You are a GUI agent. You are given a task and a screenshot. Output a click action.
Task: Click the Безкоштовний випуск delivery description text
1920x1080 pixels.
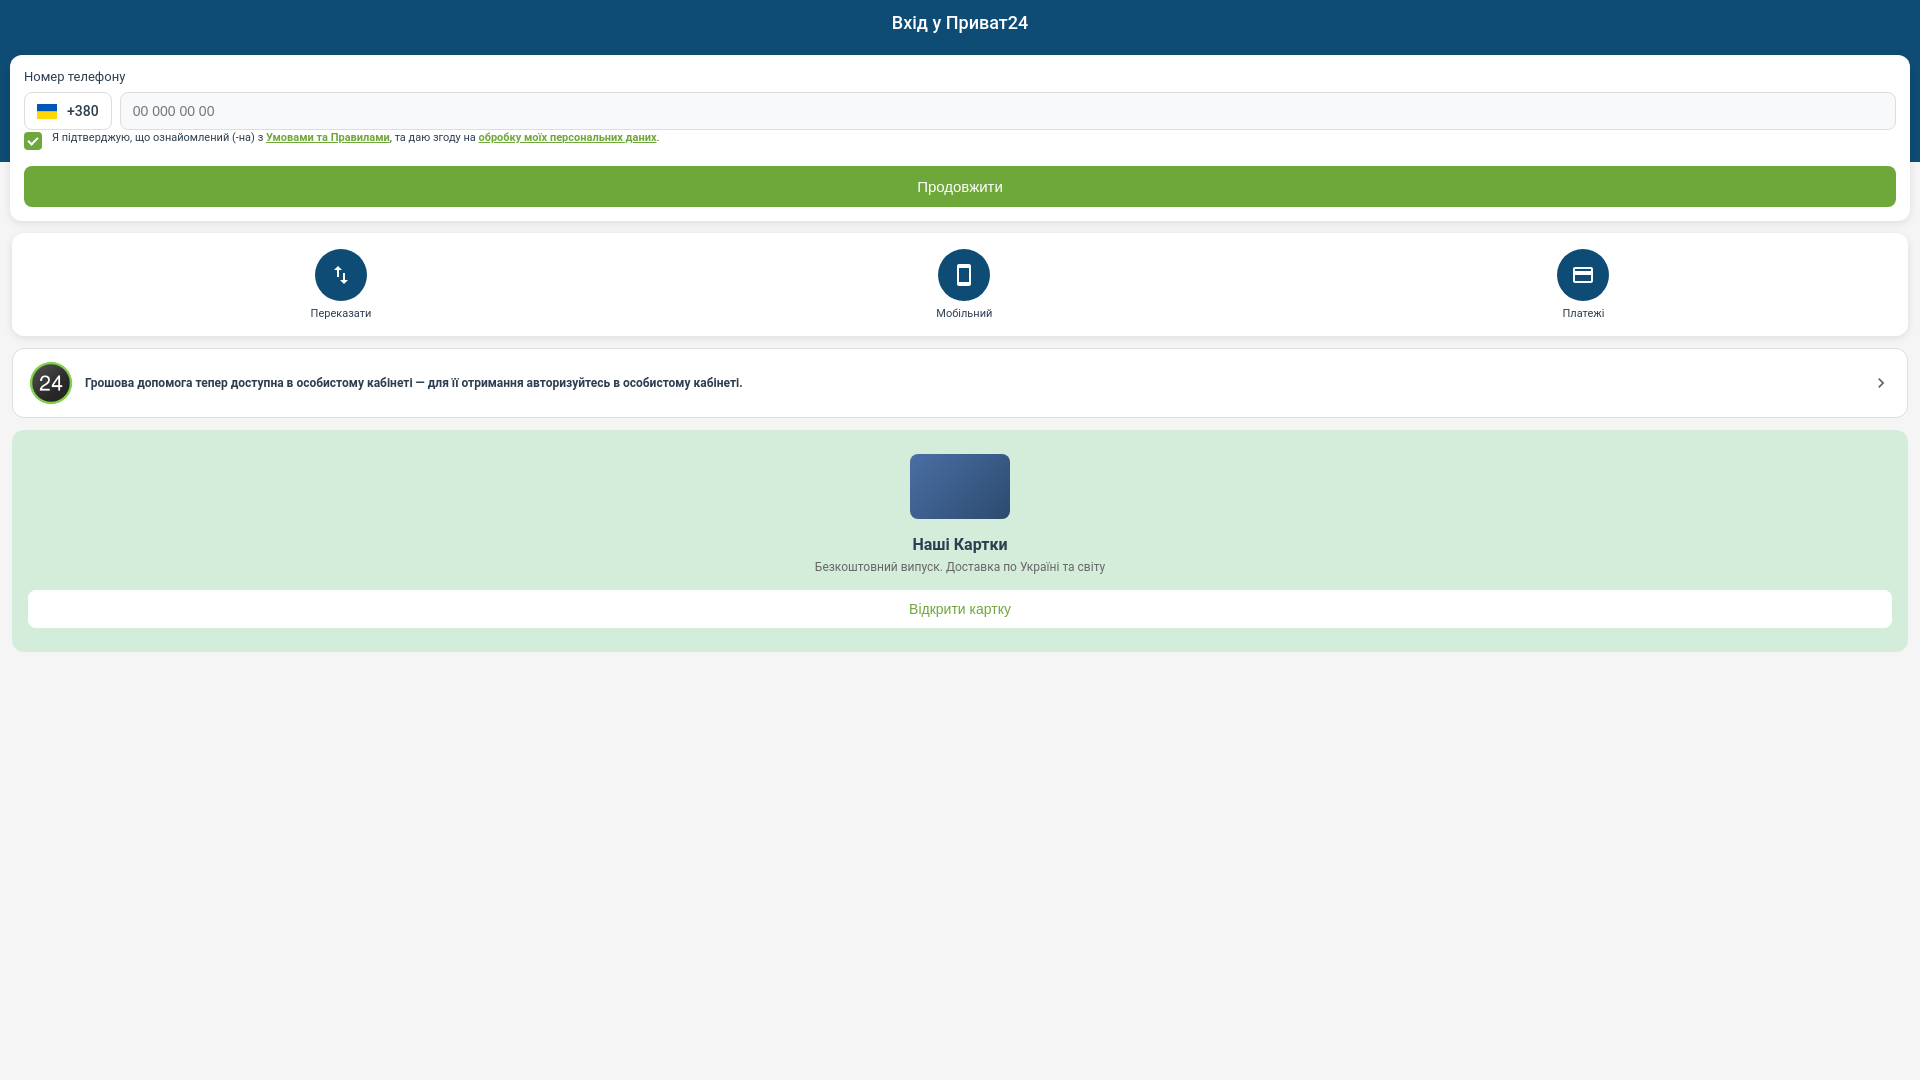pos(960,567)
